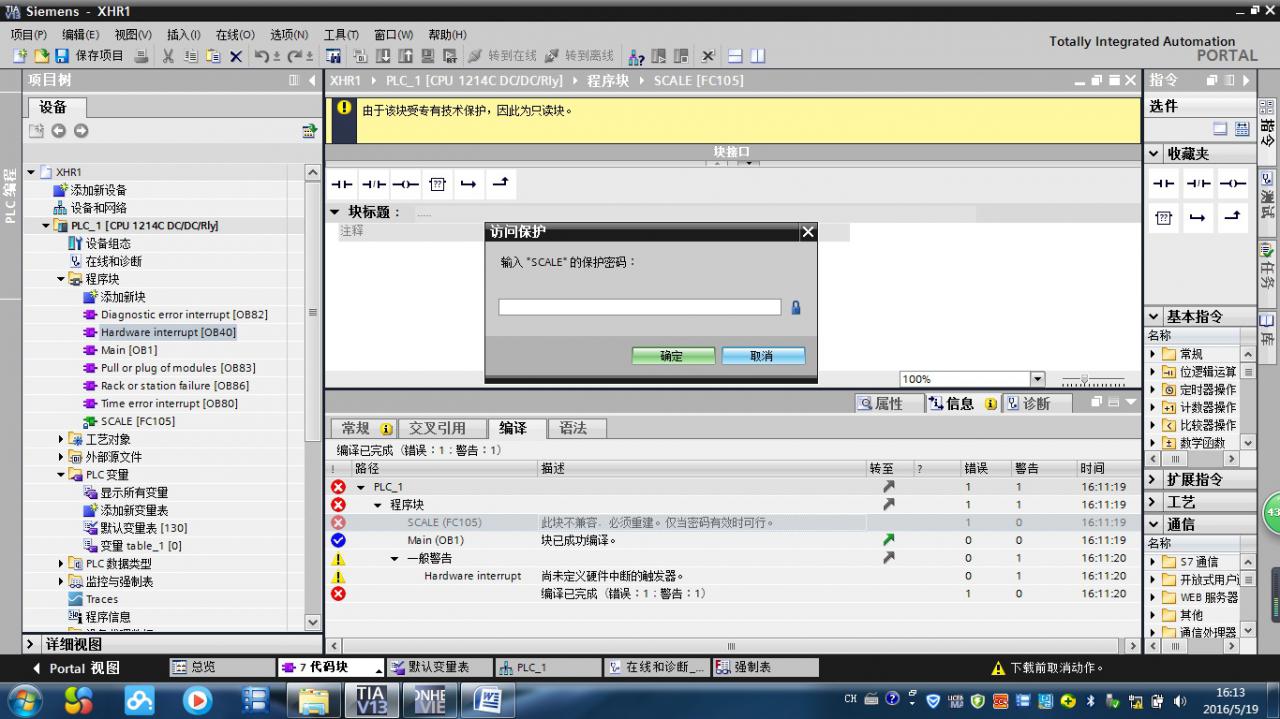Viewport: 1280px width, 719px height.
Task: Expand the 定时器操作 instruction folder
Action: tap(1153, 390)
